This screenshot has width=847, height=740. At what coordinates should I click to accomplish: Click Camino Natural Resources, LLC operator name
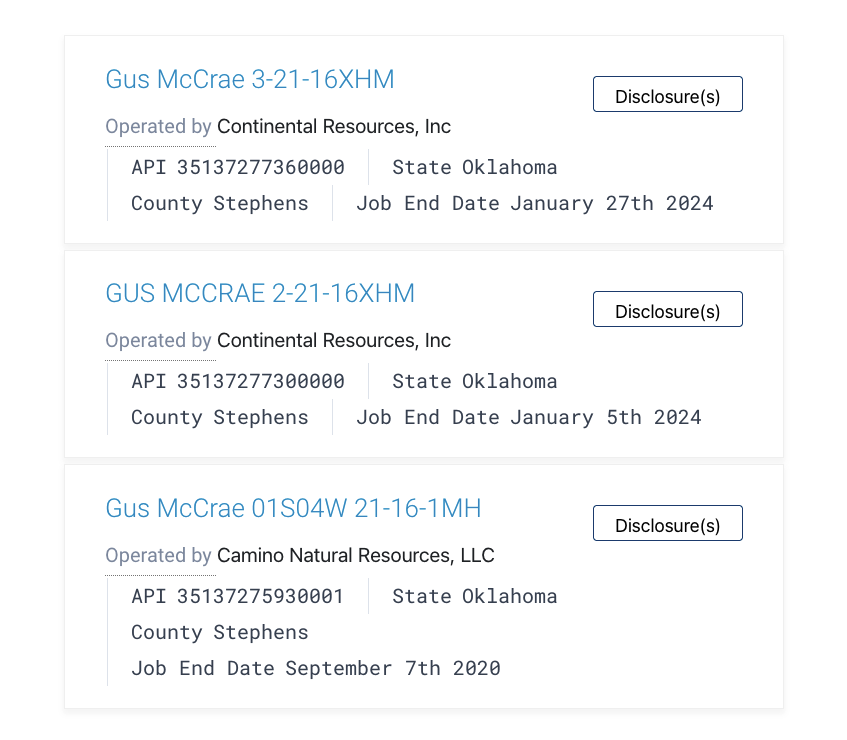point(355,555)
